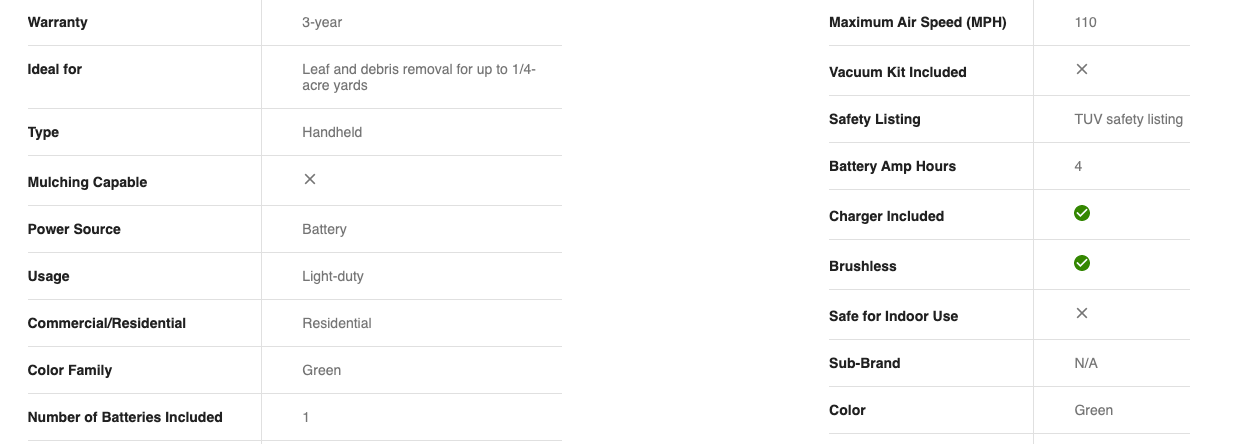The width and height of the screenshot is (1257, 444).
Task: Click the green checkmark beside Charger Included
Action: coord(1082,213)
